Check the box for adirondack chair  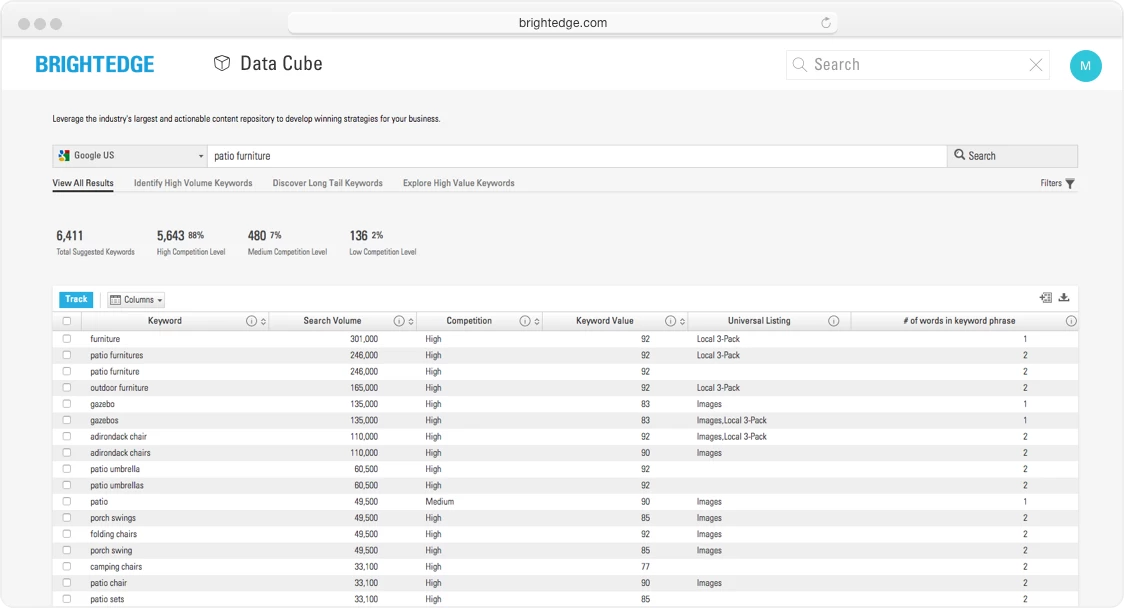(x=67, y=436)
